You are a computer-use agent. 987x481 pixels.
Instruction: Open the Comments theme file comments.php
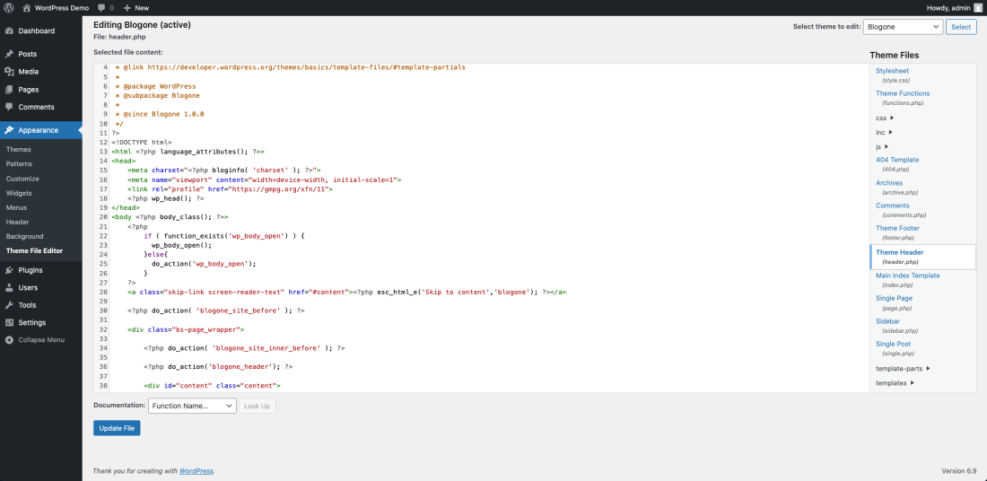[893, 206]
